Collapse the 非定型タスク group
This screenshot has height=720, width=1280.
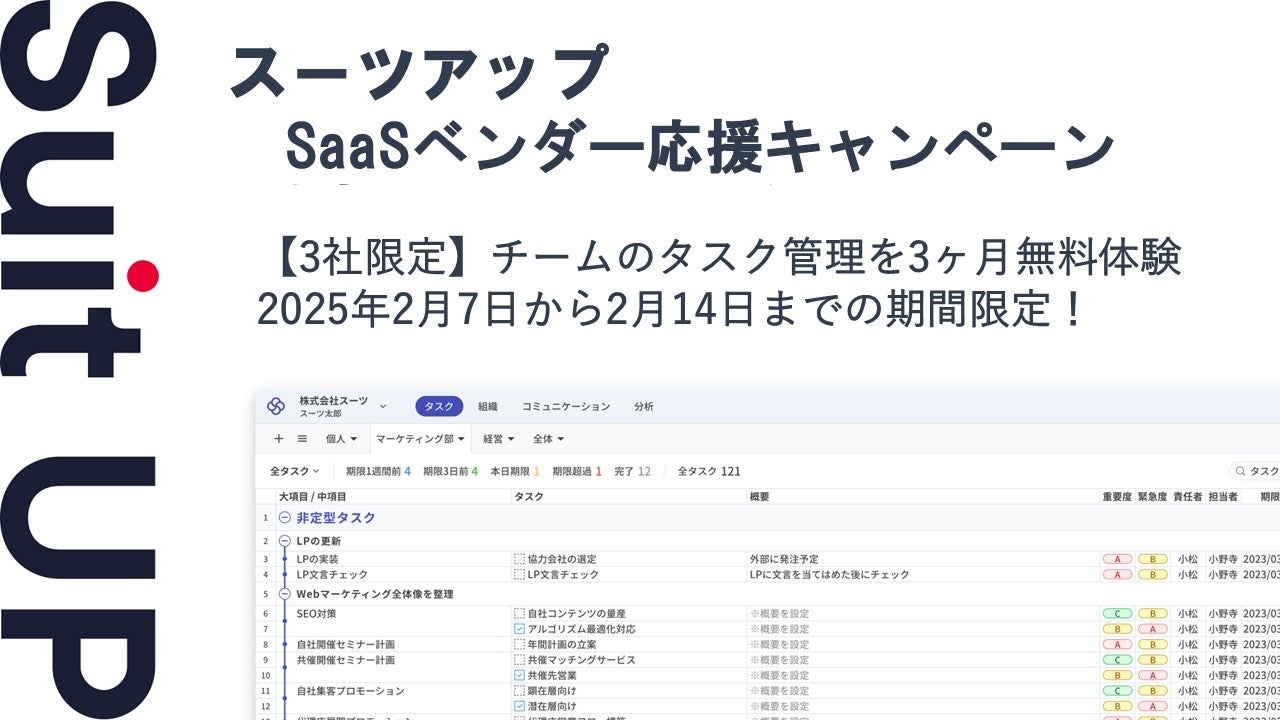284,518
